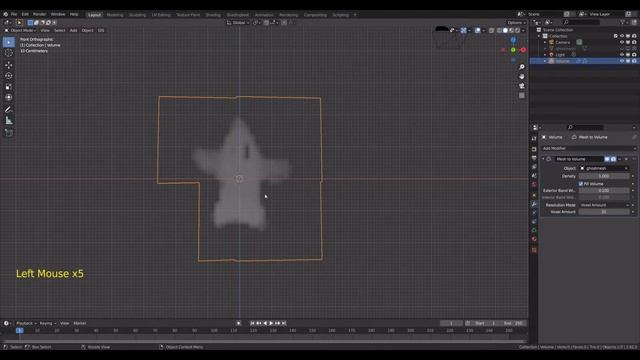Open the Add Modifier dropdown

point(589,148)
